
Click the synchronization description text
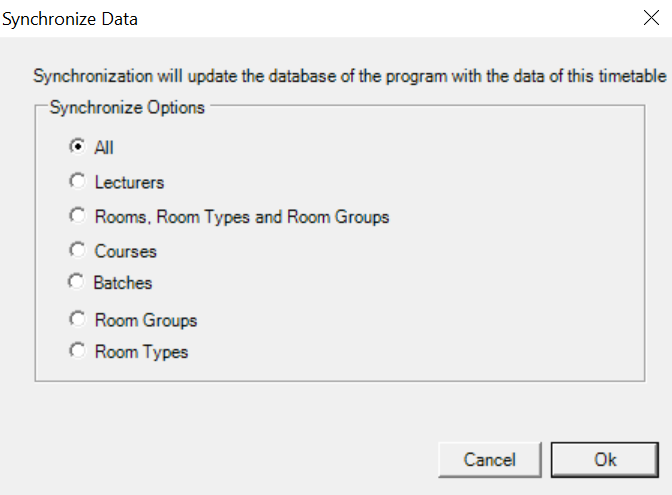coord(350,76)
